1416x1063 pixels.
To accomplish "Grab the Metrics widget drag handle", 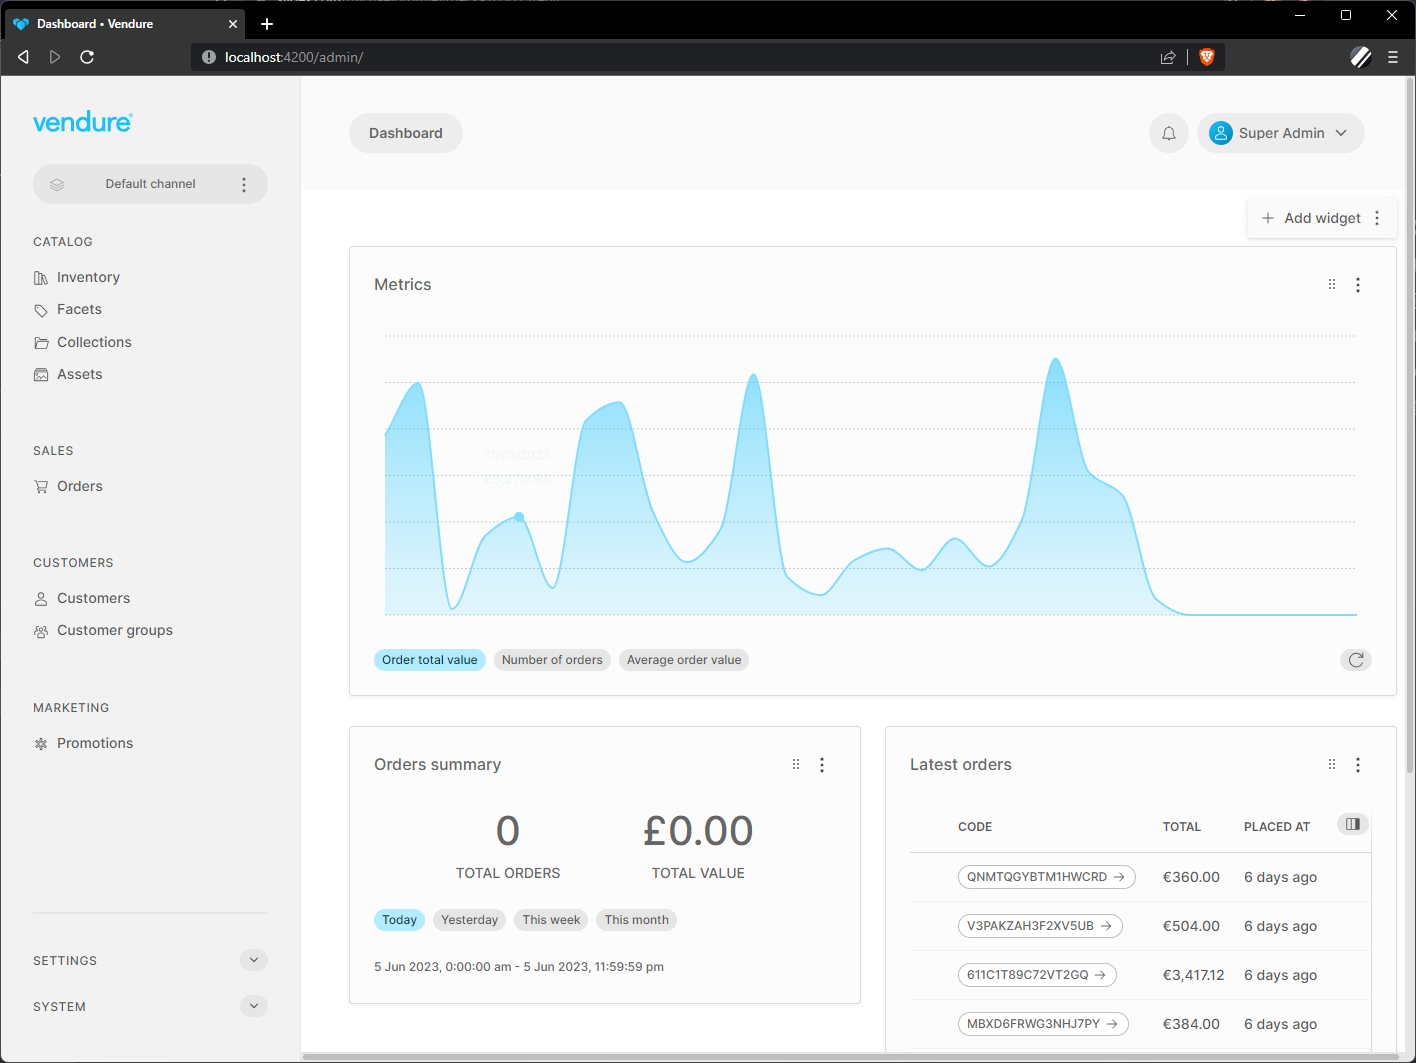I will click(1332, 284).
